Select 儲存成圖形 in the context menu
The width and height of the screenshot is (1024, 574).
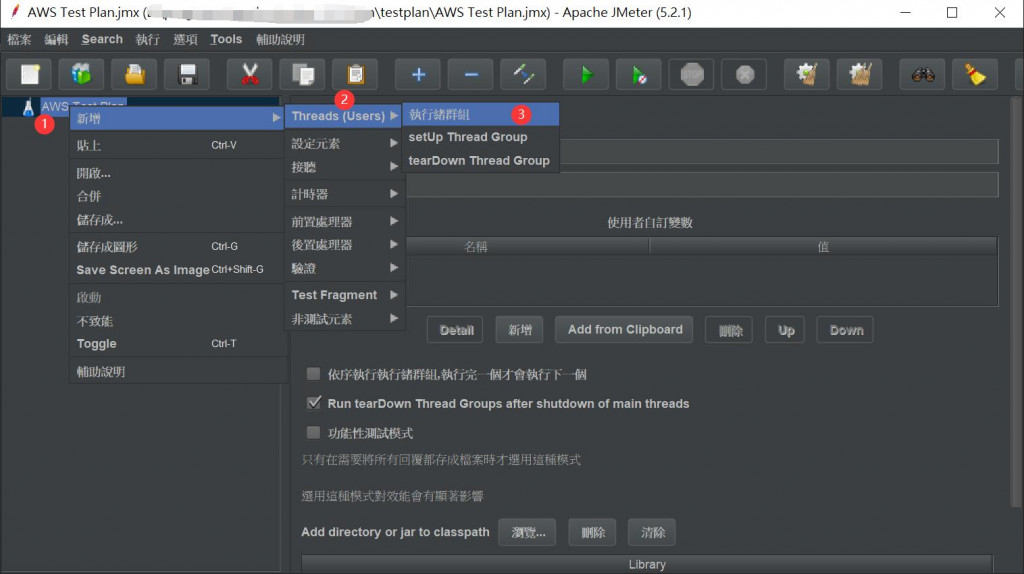point(177,247)
